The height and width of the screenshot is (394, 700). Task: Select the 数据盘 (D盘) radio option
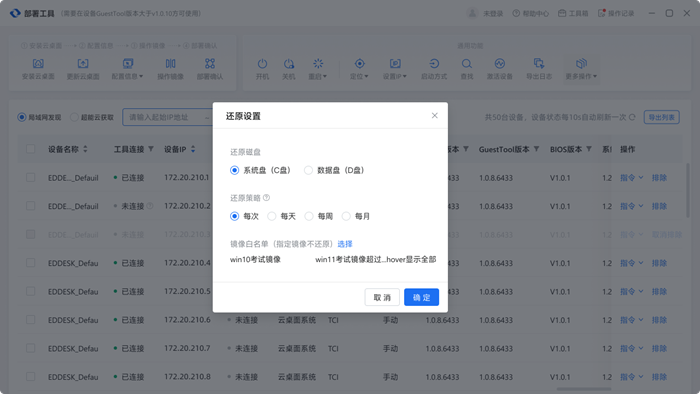[308, 170]
